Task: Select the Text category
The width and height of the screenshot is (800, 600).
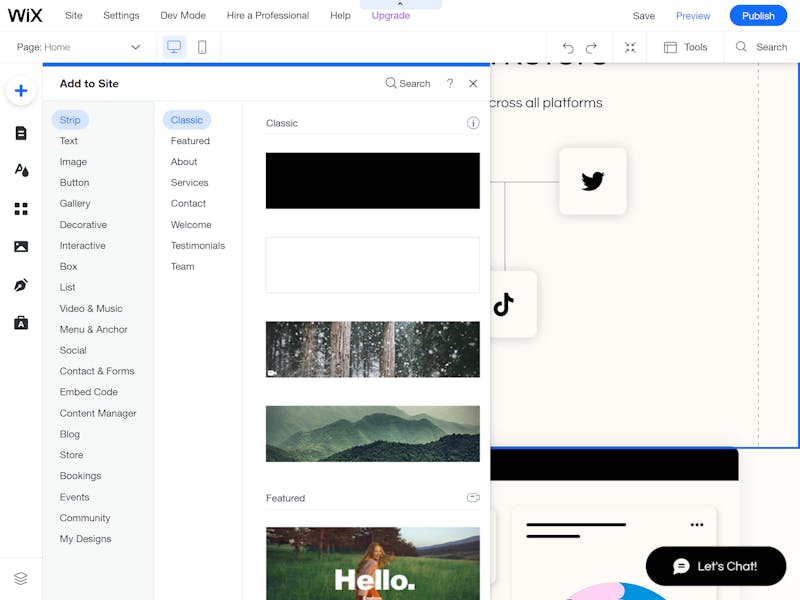Action: 68,141
